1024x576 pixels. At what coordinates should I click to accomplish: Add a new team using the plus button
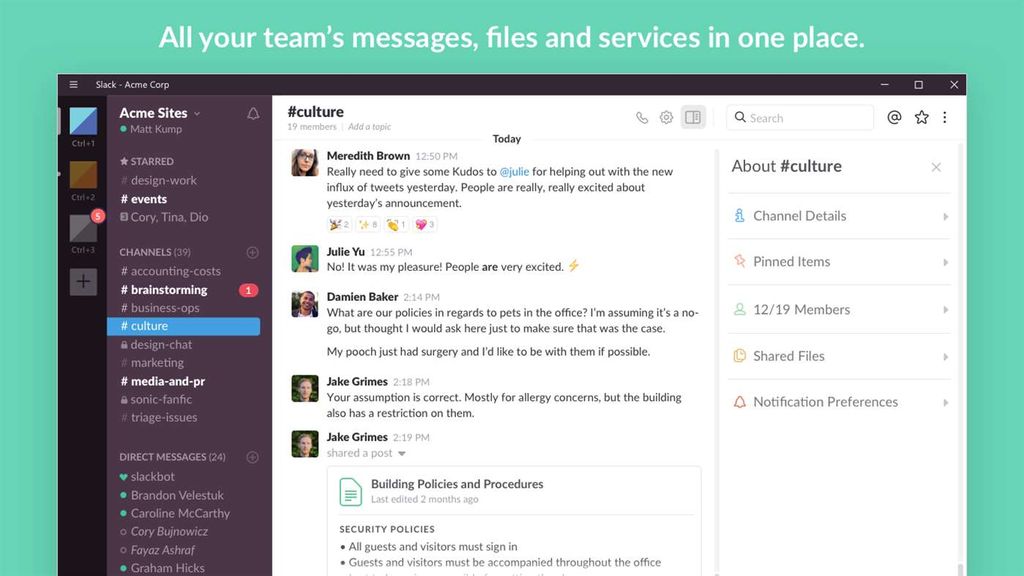tap(82, 282)
